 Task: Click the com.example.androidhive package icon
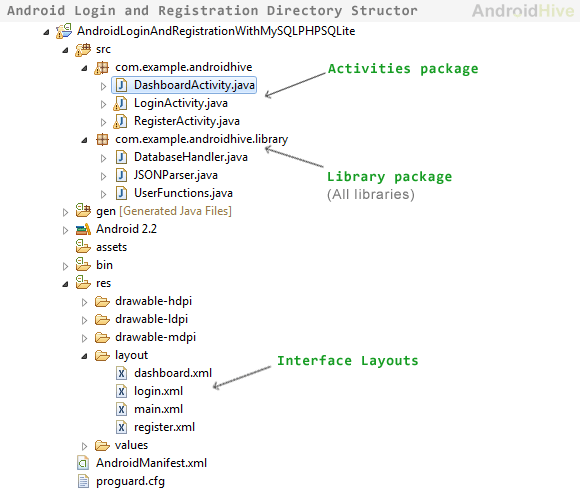[x=101, y=67]
